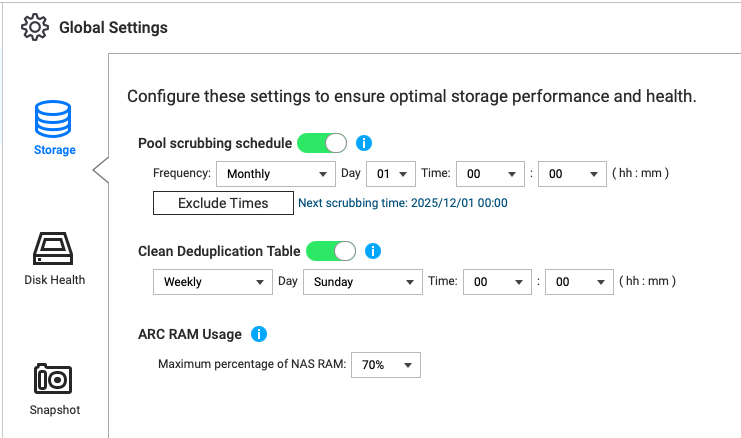Open the deduplication Sunday day dropdown
The height and width of the screenshot is (438, 741).
[x=361, y=282]
